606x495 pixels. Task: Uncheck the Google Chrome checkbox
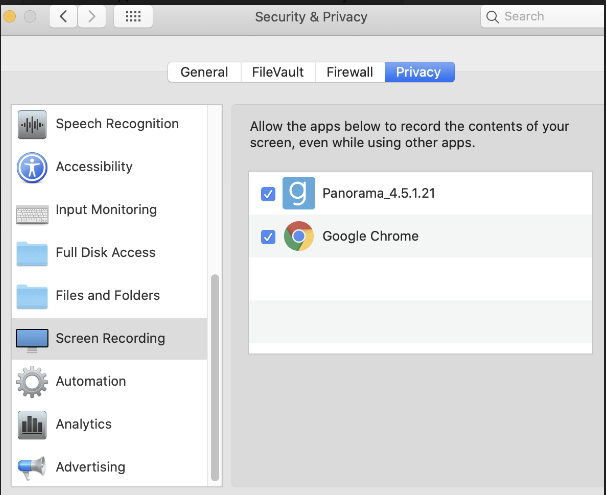pyautogui.click(x=268, y=237)
